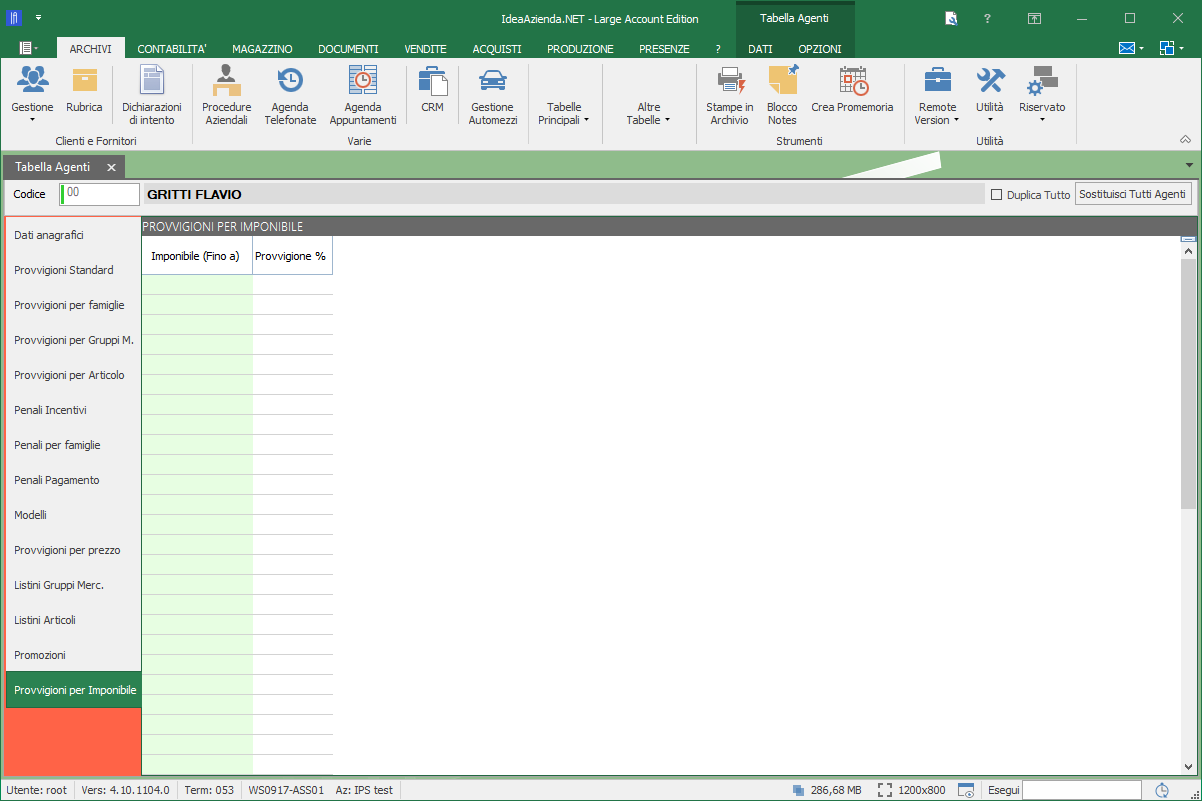This screenshot has height=801, width=1202.
Task: Open Provvigioni Standard section
Action: [x=73, y=270]
